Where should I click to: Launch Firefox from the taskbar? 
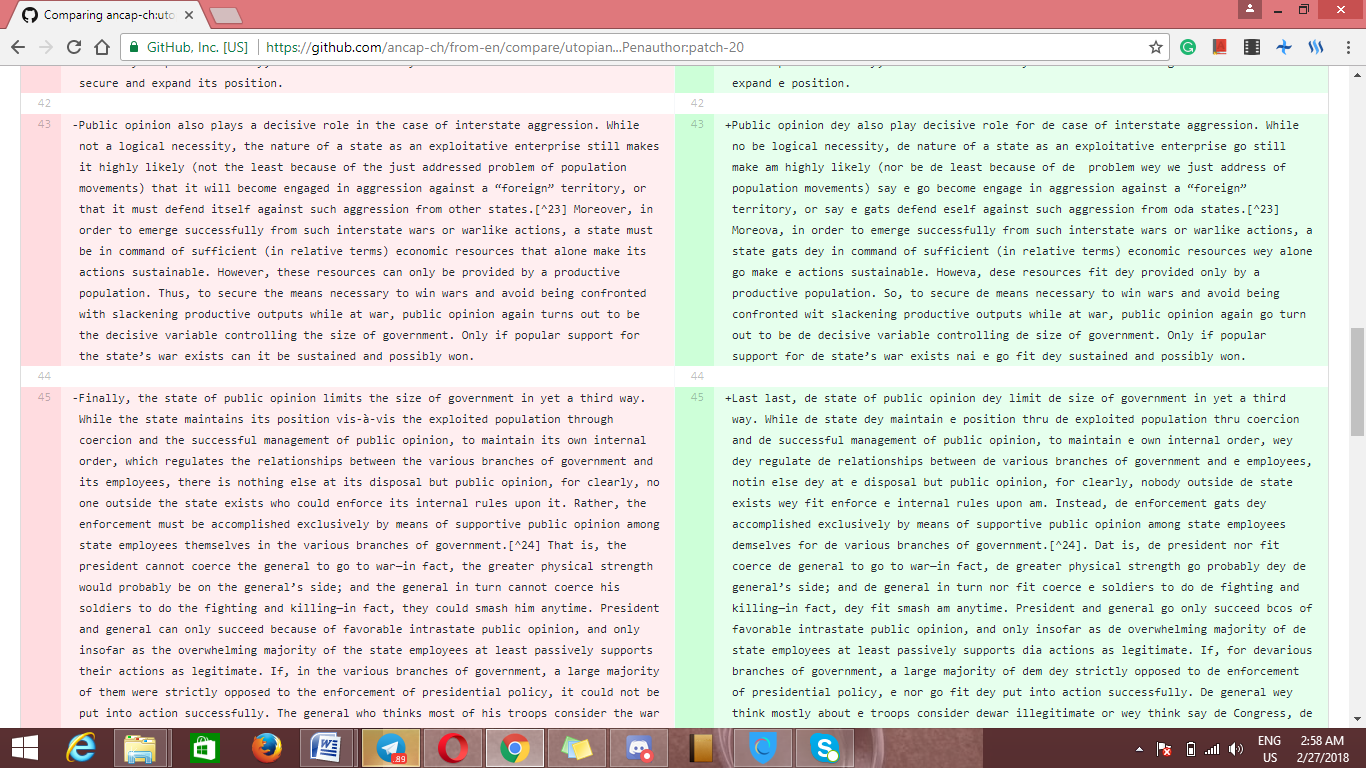point(266,748)
